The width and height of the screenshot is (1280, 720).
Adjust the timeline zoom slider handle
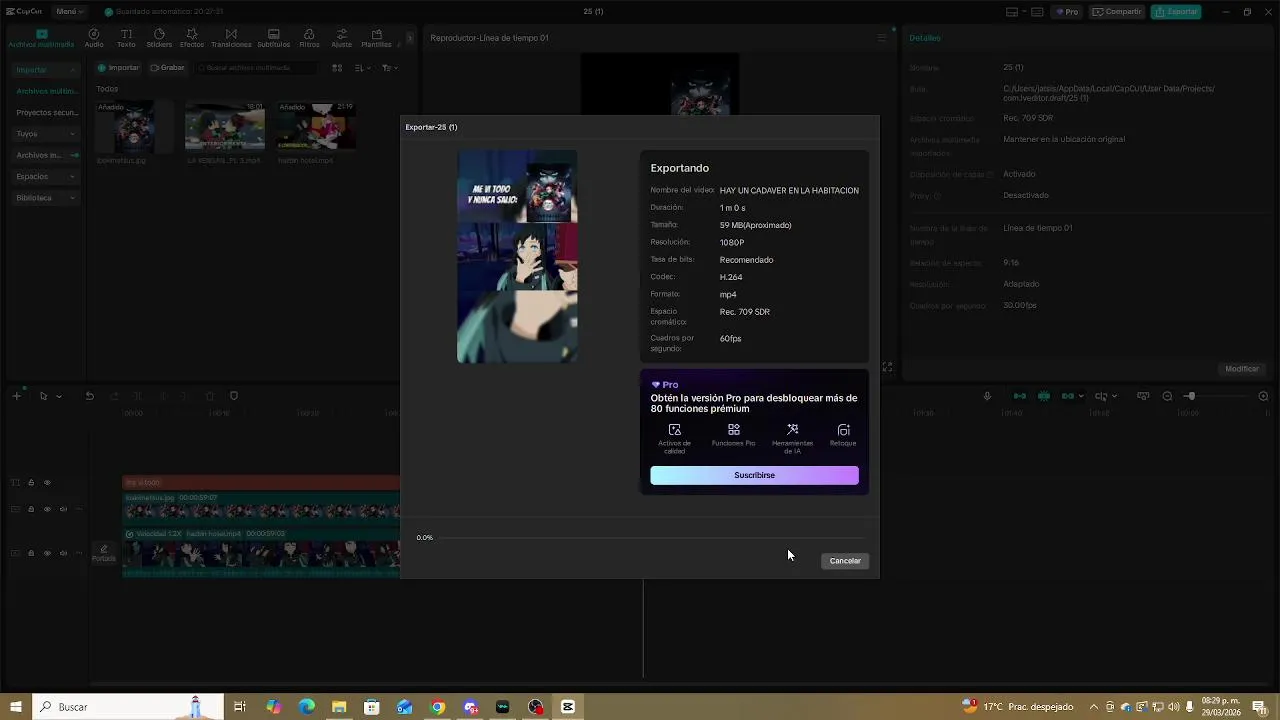(1190, 396)
